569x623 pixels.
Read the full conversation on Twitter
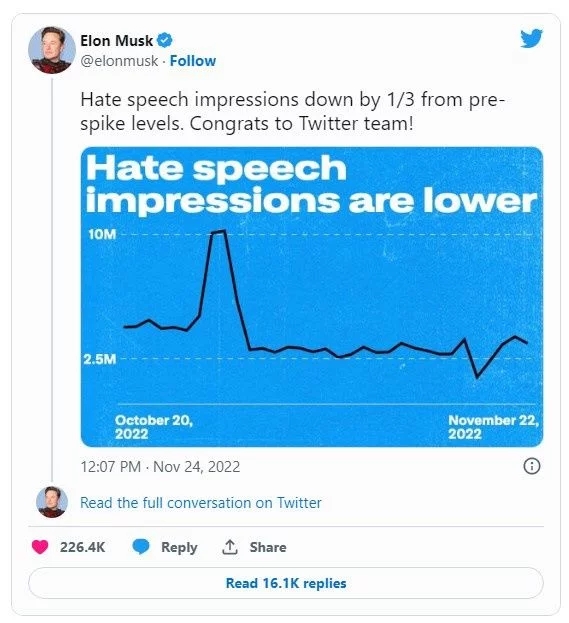point(201,503)
